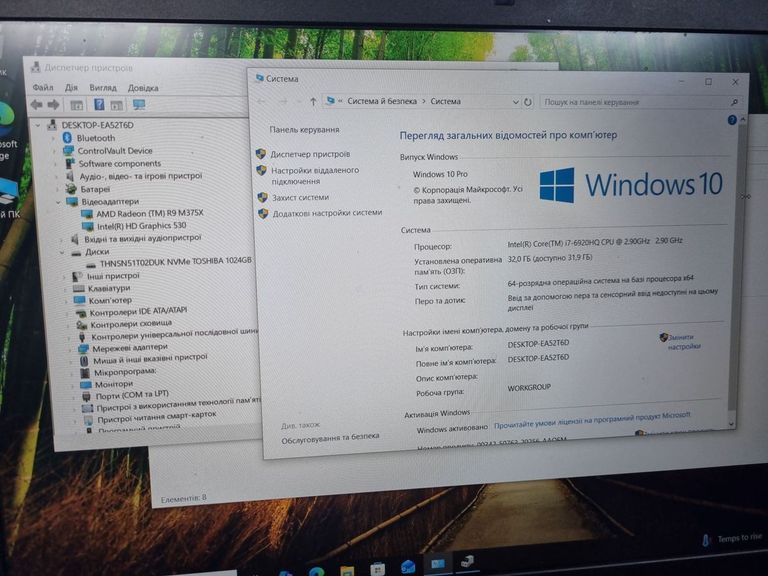Open the Довідка menu in Device Manager
This screenshot has height=576, width=768.
pos(143,88)
